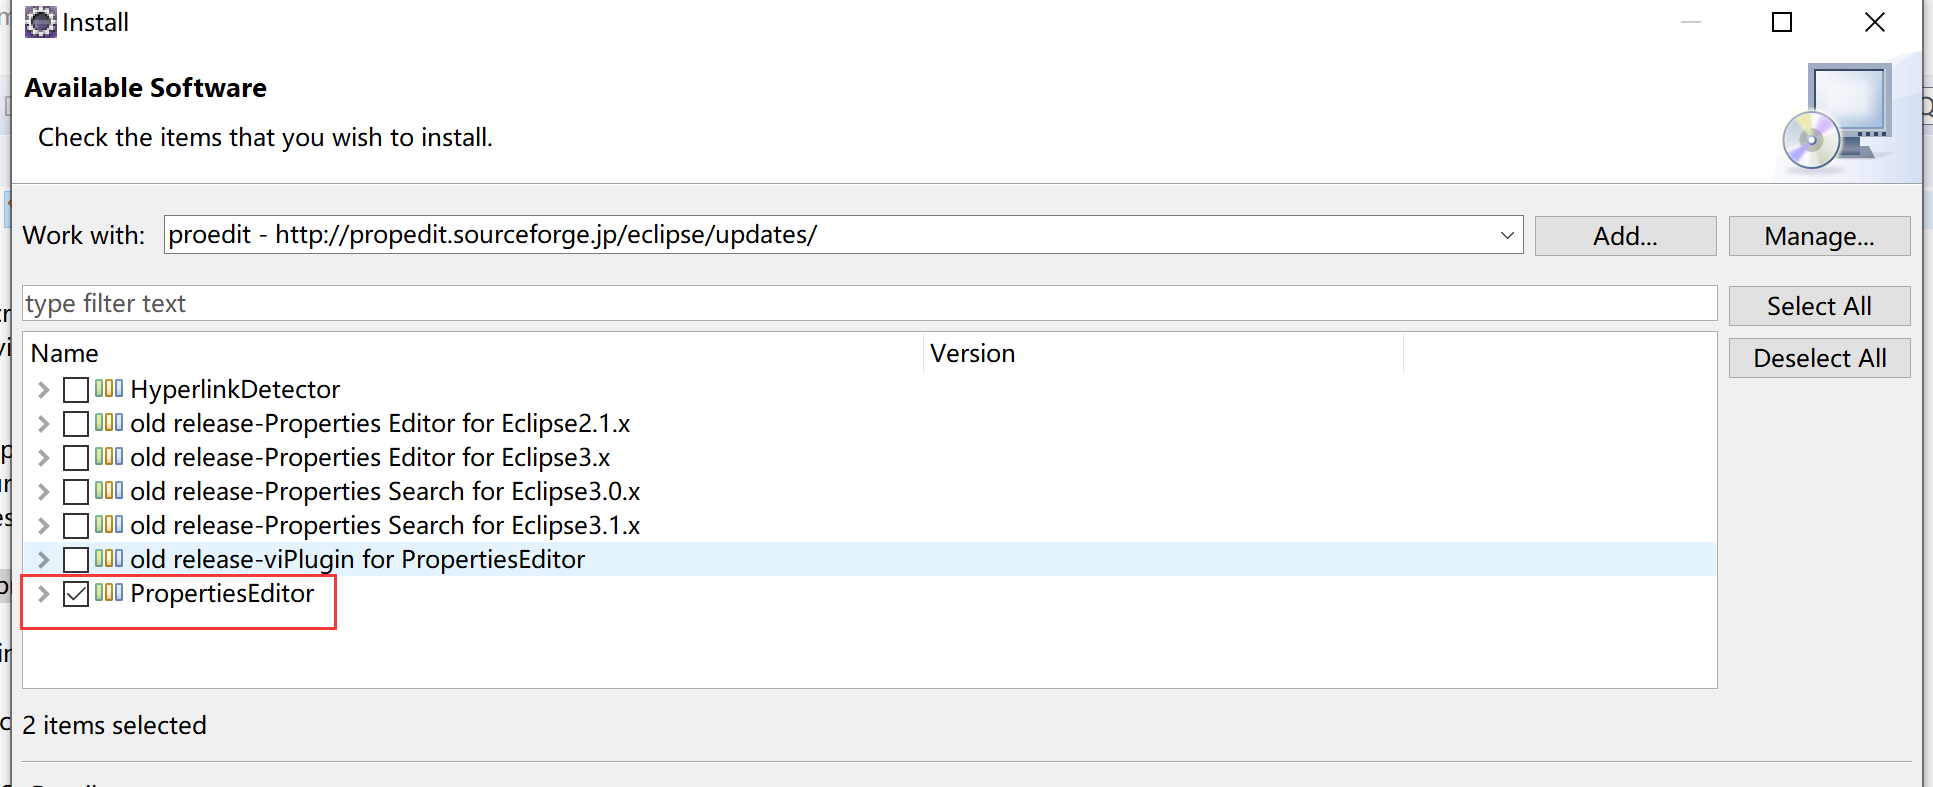
Task: Check old release-Properties Editor for Eclipse3.x
Action: [x=76, y=458]
